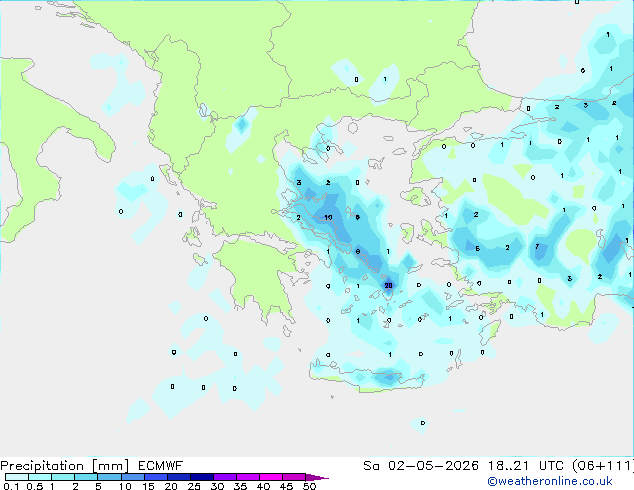Click the 0.1–0.5 mm legend color box

point(17,477)
